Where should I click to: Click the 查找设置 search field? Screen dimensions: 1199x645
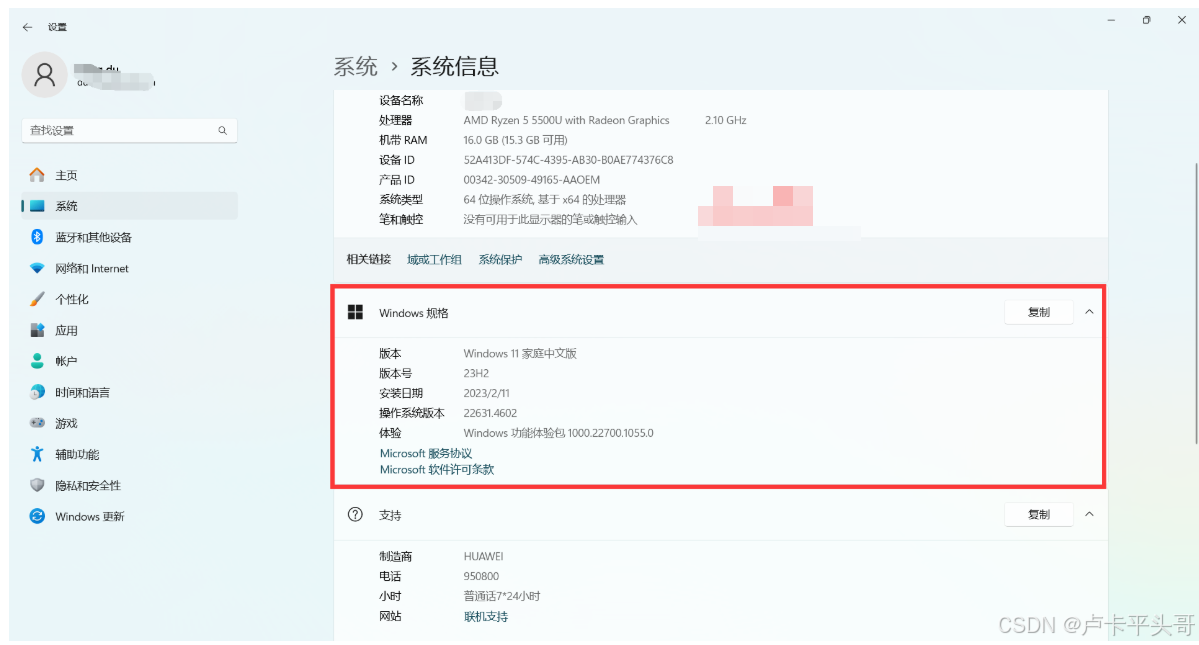tap(129, 131)
